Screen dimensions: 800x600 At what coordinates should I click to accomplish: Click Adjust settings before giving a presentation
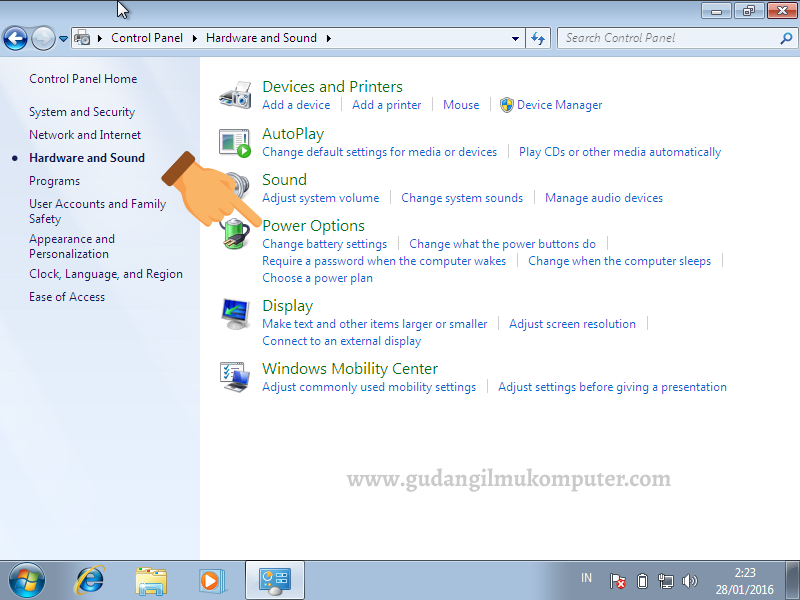(x=612, y=387)
